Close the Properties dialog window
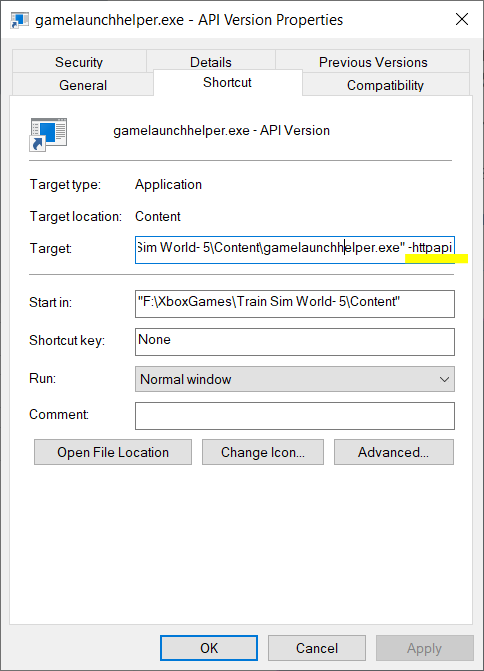The width and height of the screenshot is (484, 671). click(x=462, y=19)
